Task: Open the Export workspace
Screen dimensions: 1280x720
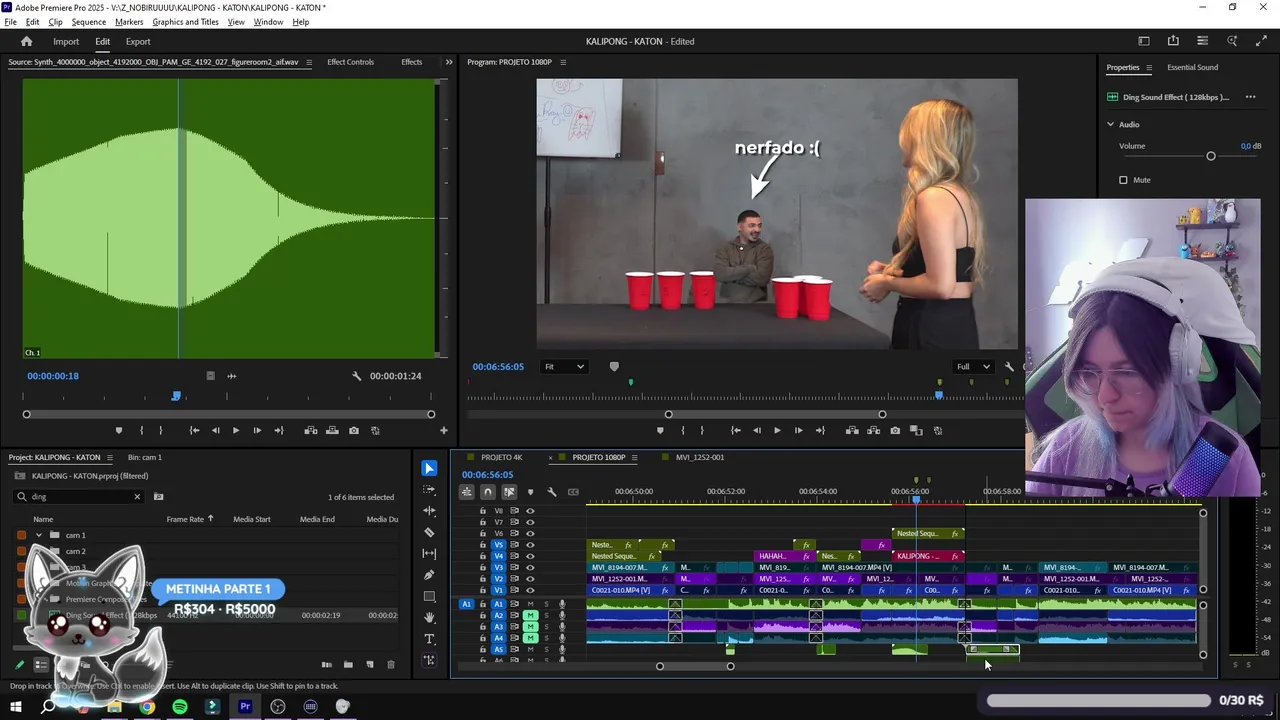Action: pyautogui.click(x=138, y=41)
